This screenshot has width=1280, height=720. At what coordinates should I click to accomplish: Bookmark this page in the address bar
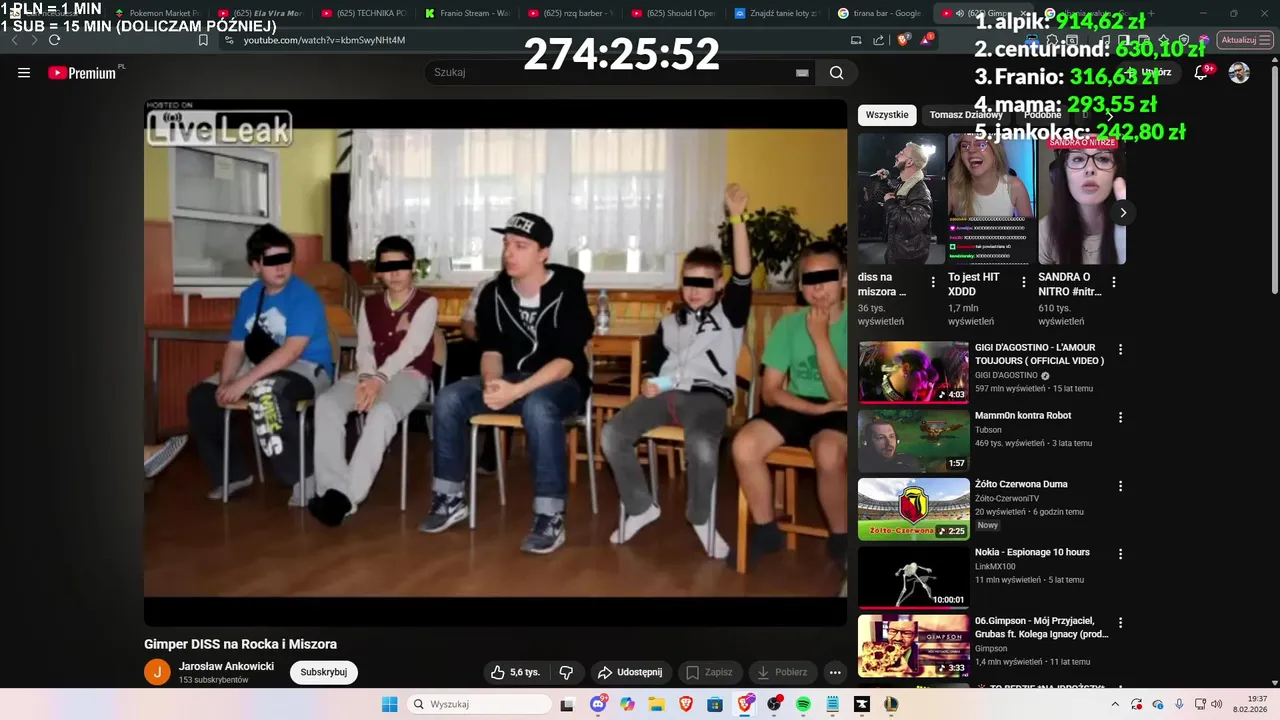click(x=203, y=40)
